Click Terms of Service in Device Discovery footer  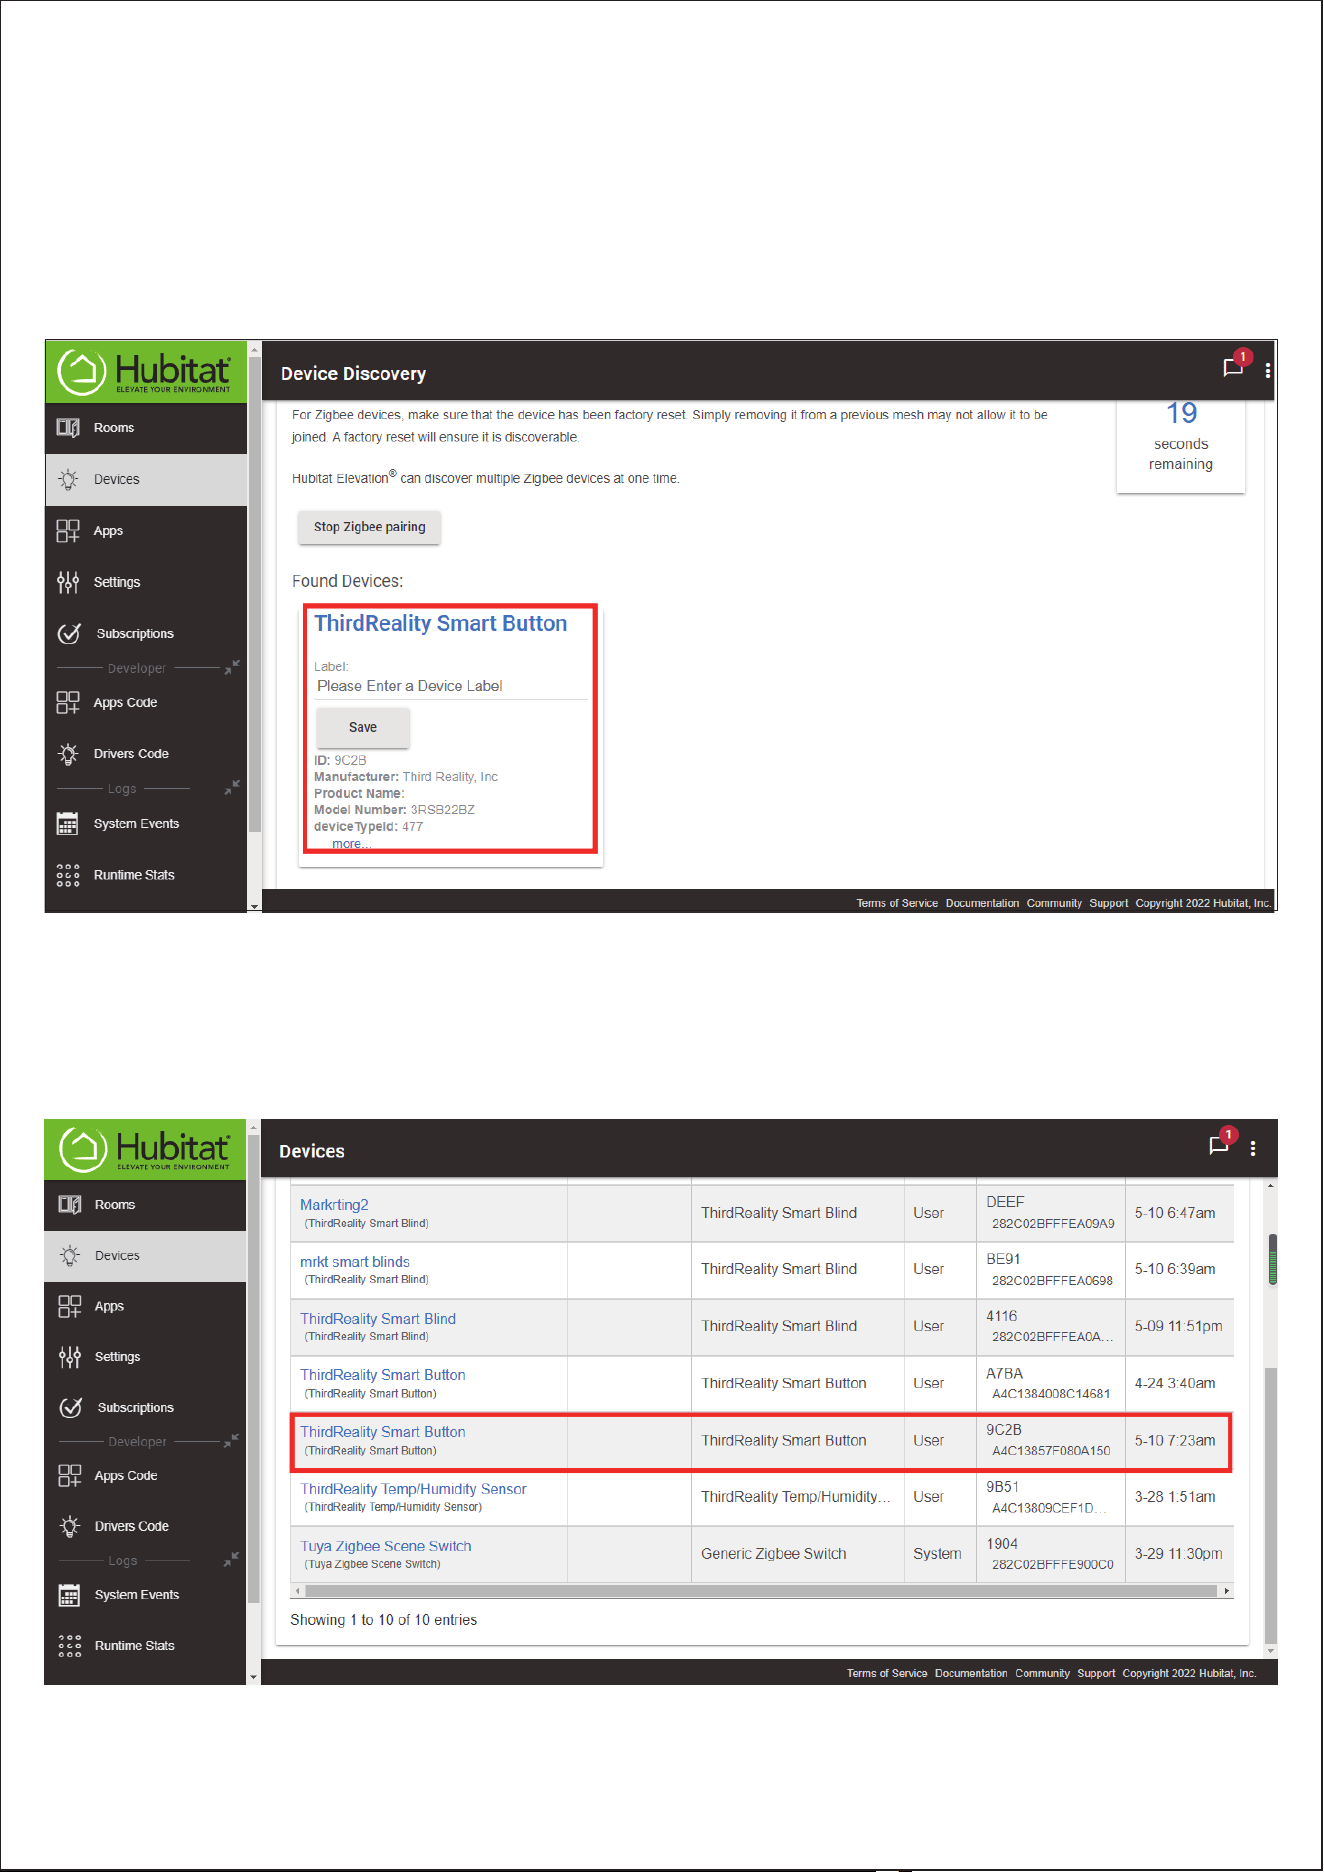(x=897, y=903)
